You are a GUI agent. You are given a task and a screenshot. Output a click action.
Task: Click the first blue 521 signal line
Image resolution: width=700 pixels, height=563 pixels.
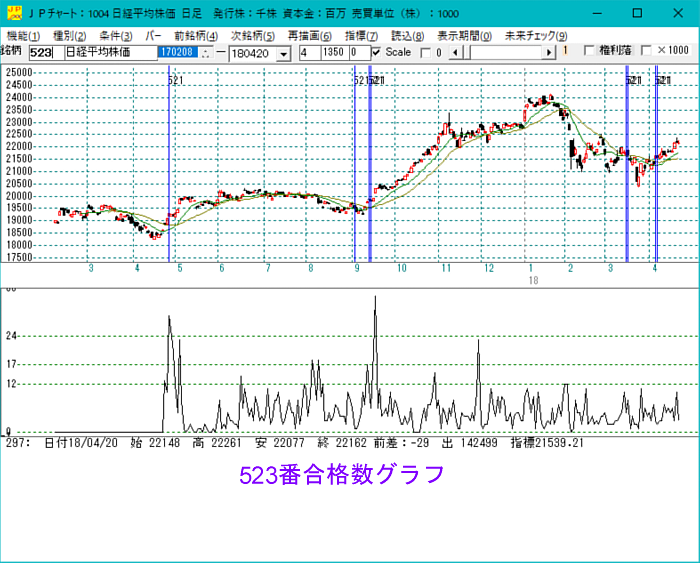click(169, 163)
